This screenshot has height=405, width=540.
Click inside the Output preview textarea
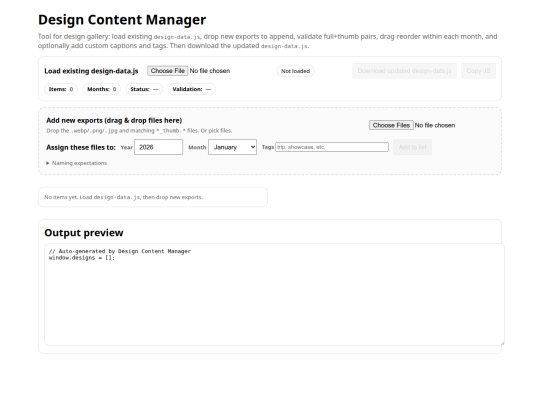tap(274, 294)
